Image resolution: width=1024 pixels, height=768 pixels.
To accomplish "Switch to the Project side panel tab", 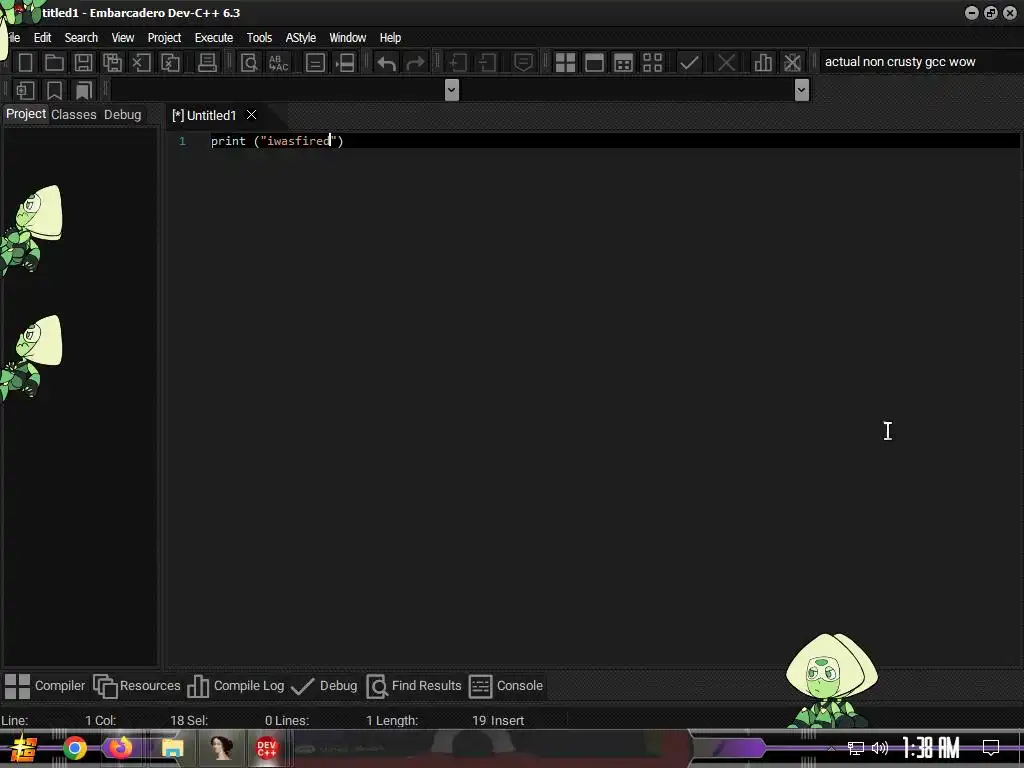I will 26,114.
